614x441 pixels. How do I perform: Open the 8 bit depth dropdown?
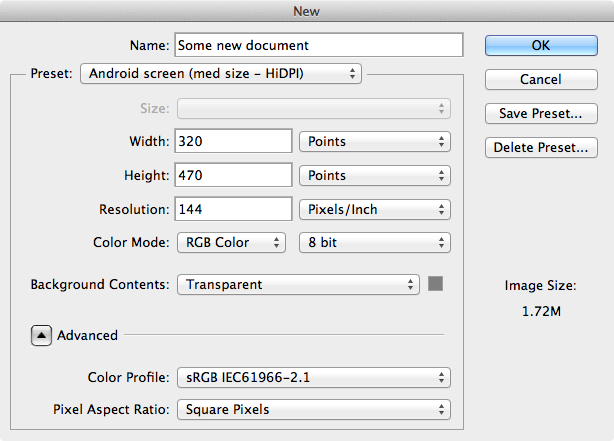[374, 242]
